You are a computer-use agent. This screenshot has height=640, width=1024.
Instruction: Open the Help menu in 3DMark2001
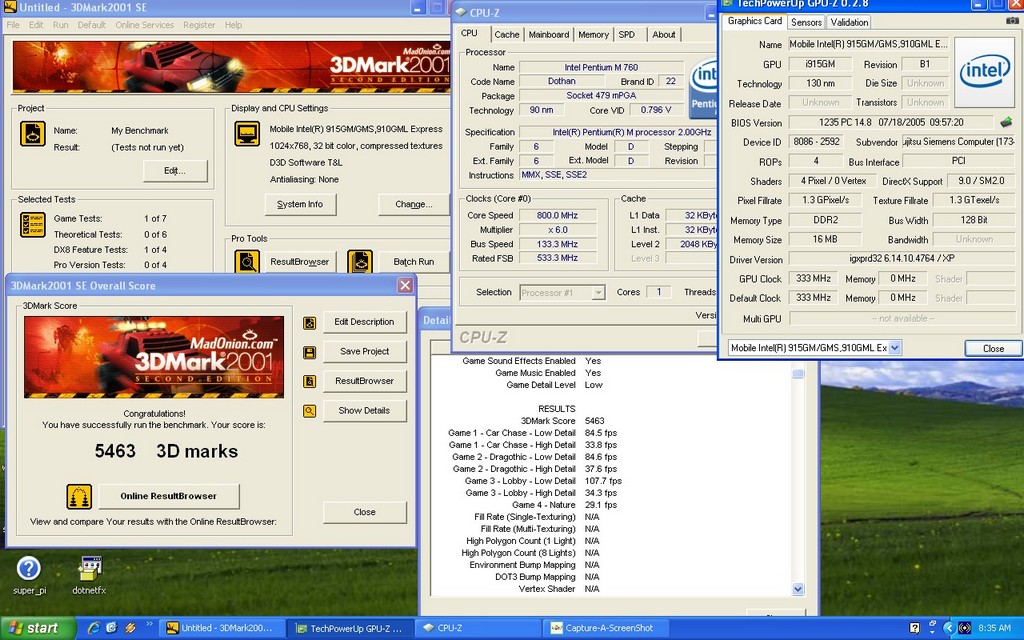(x=233, y=25)
